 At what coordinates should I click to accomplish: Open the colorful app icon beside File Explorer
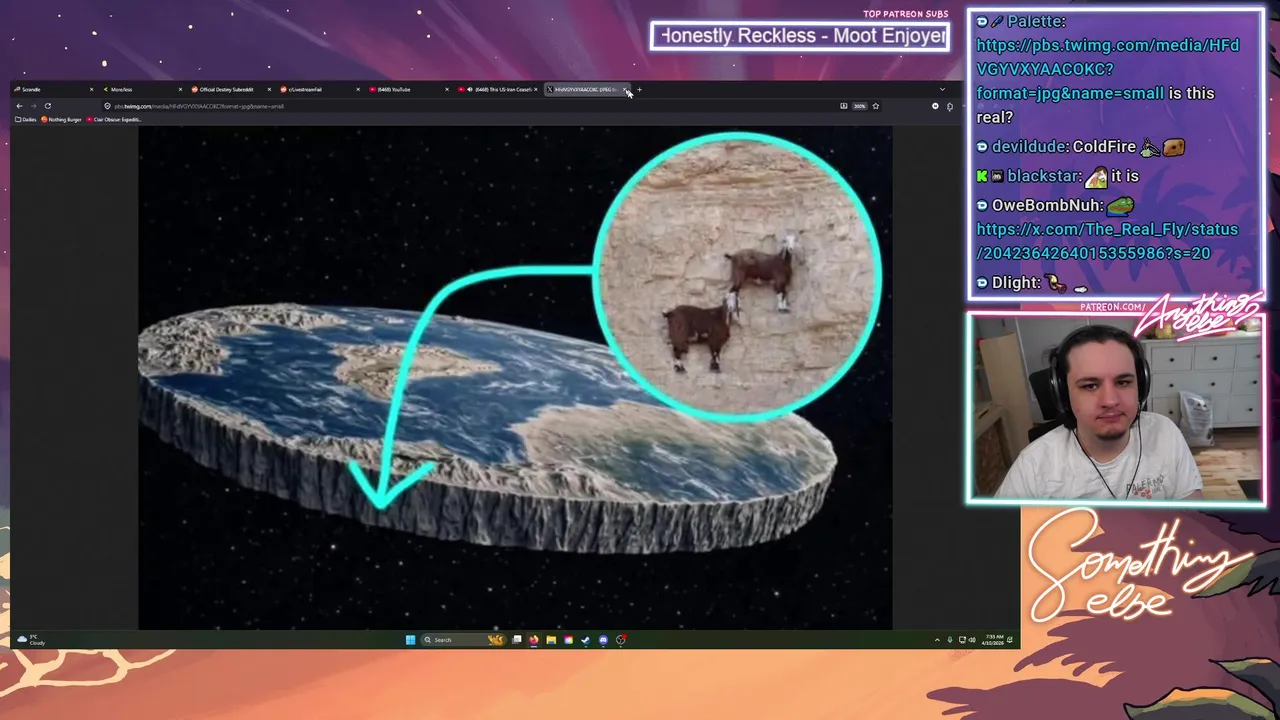click(568, 640)
